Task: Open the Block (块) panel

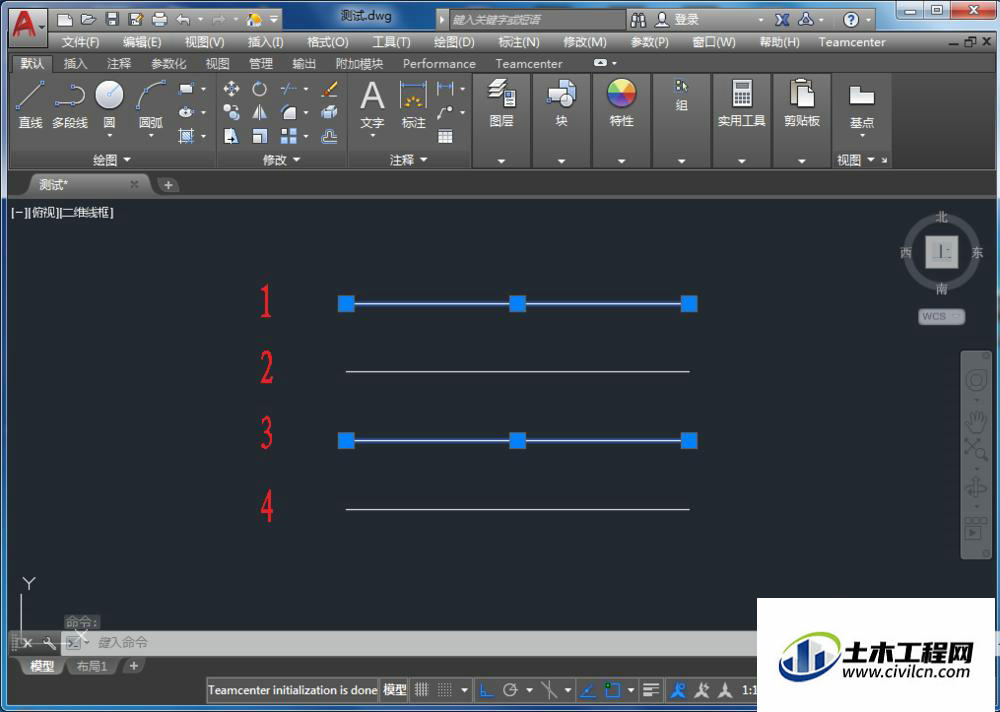Action: 561,104
